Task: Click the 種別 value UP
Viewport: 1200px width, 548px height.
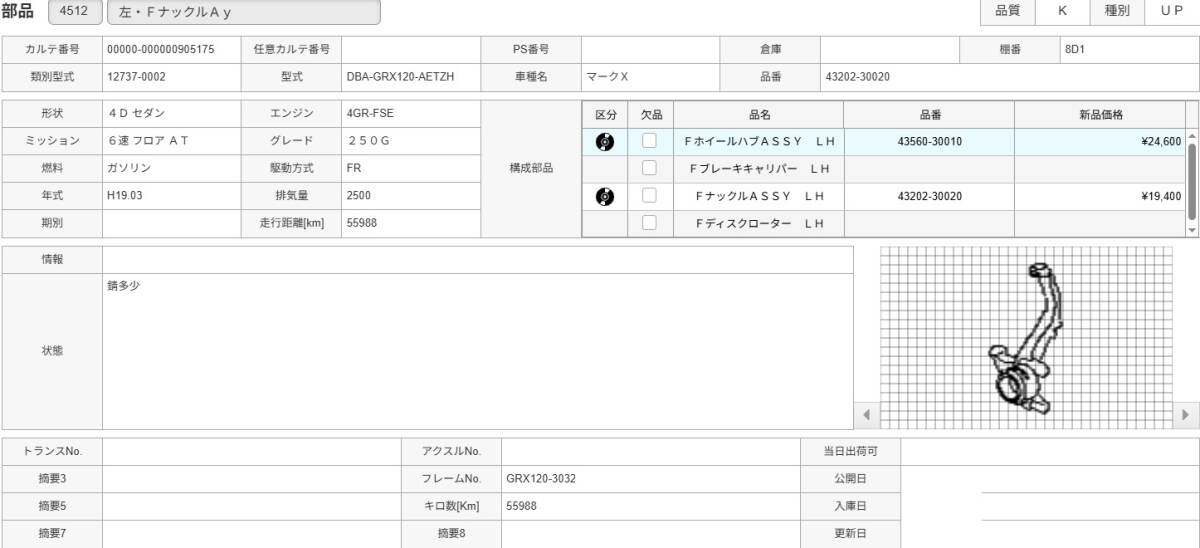Action: coord(1172,11)
